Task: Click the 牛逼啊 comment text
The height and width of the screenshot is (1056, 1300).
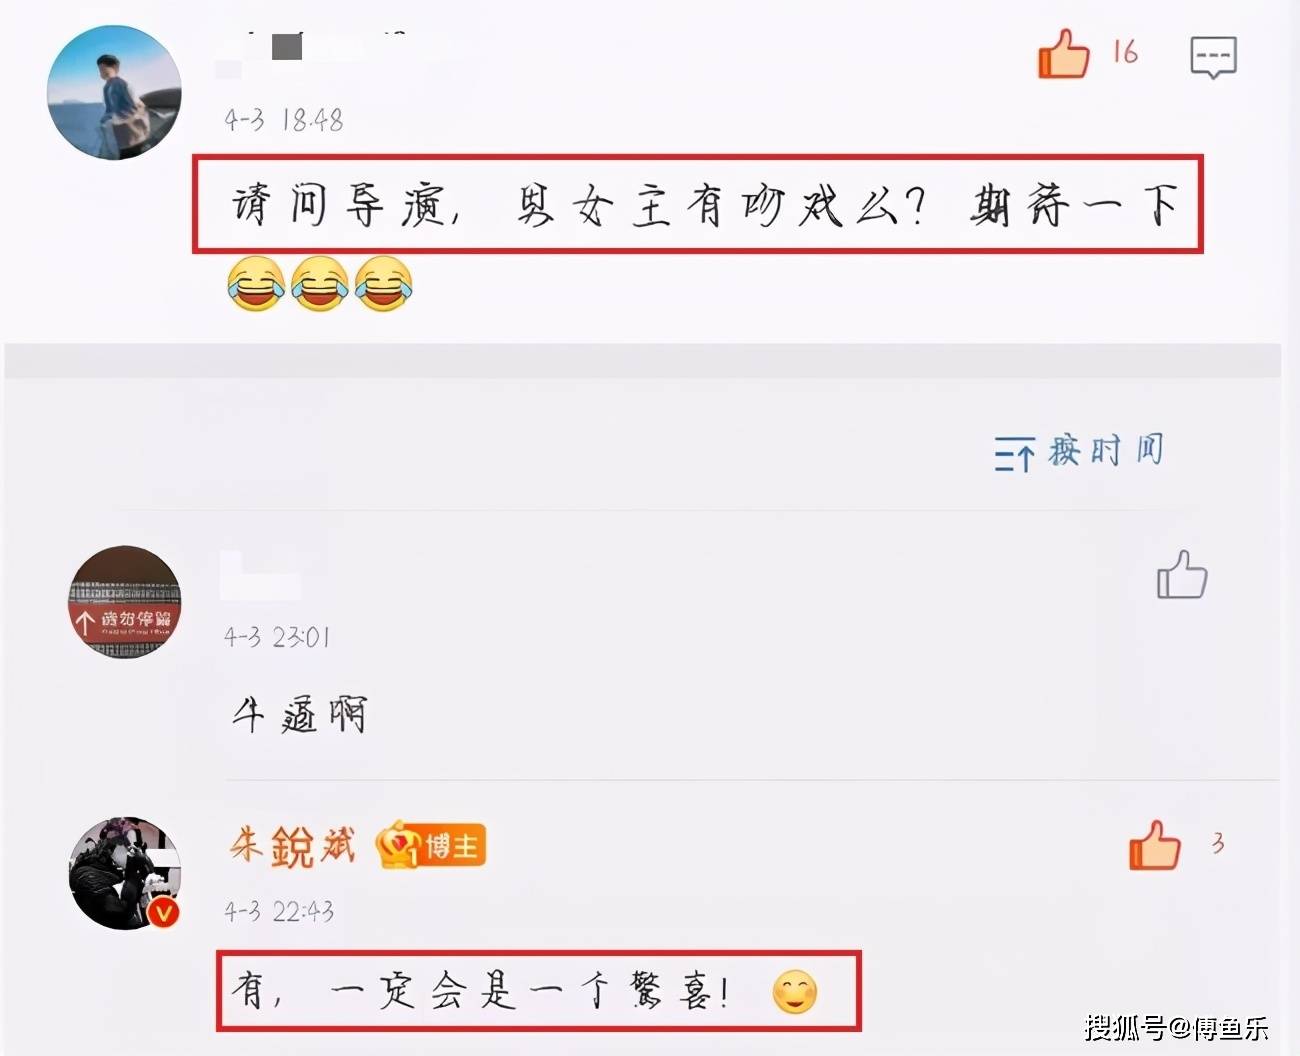Action: (x=299, y=715)
